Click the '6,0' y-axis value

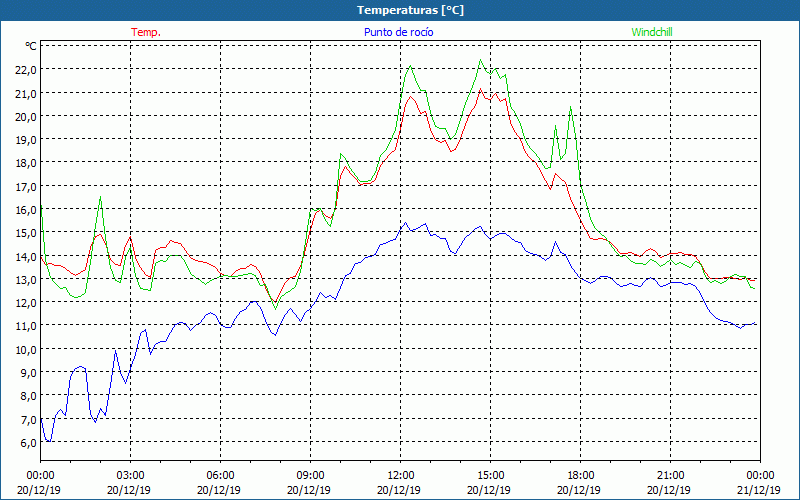coord(29,443)
